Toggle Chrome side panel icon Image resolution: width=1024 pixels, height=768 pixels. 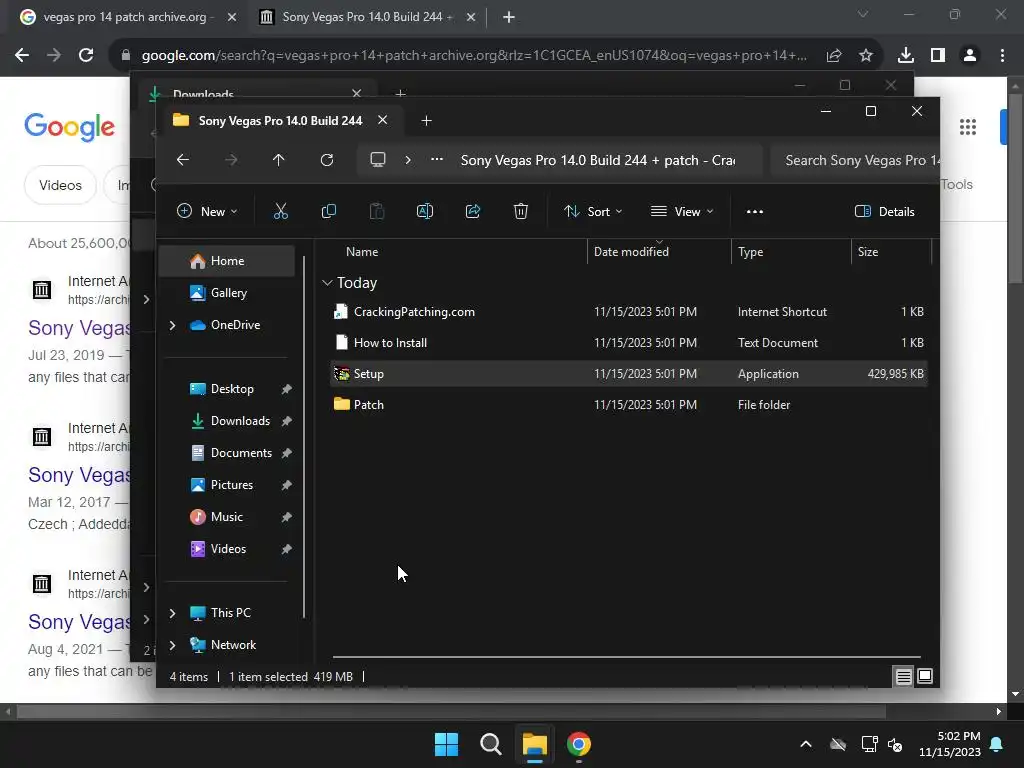coord(938,56)
